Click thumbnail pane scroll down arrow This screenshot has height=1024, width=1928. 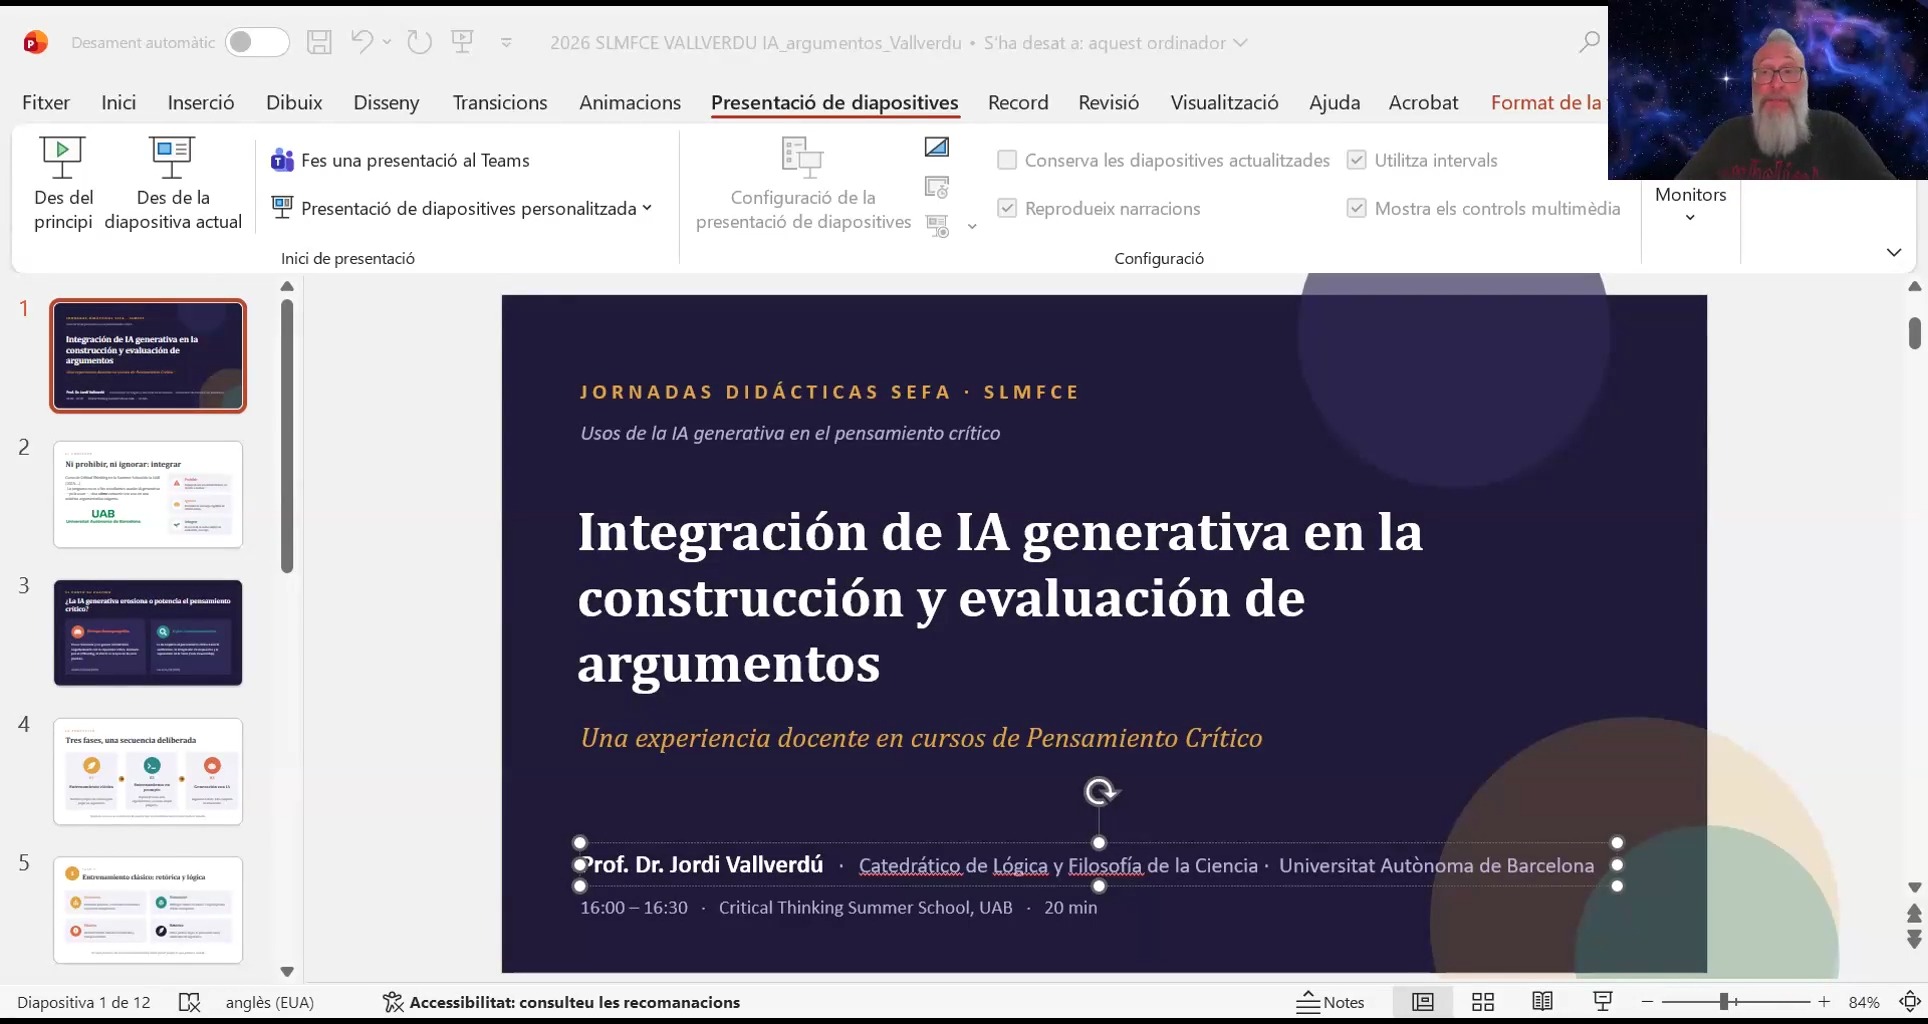[287, 971]
